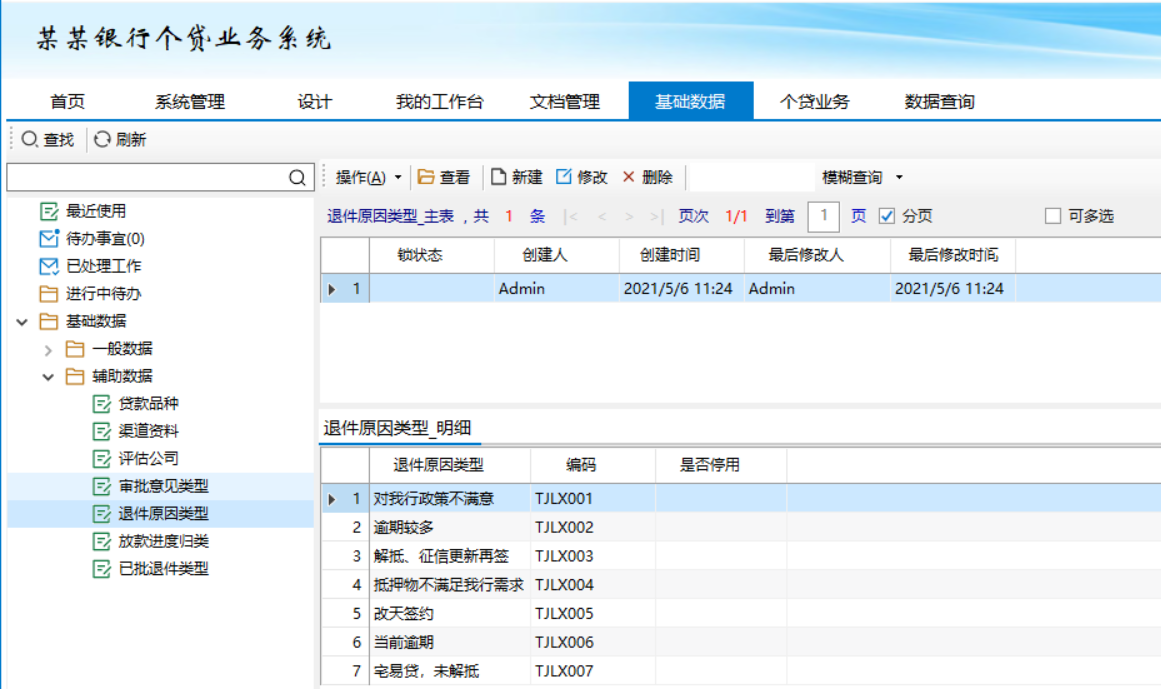Expand the 一般数据 tree folder

click(x=48, y=349)
